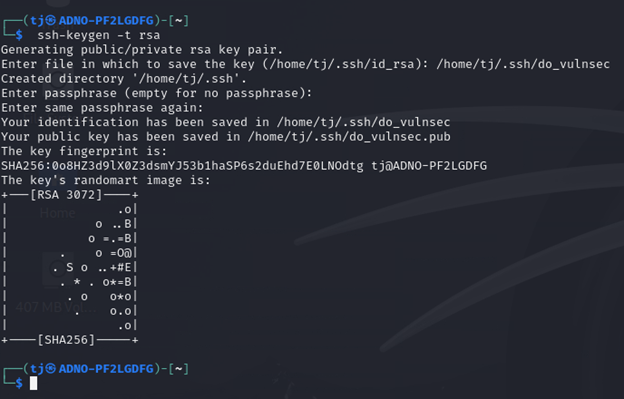Click the dollar sign on the last prompt line

pyautogui.click(x=19, y=383)
